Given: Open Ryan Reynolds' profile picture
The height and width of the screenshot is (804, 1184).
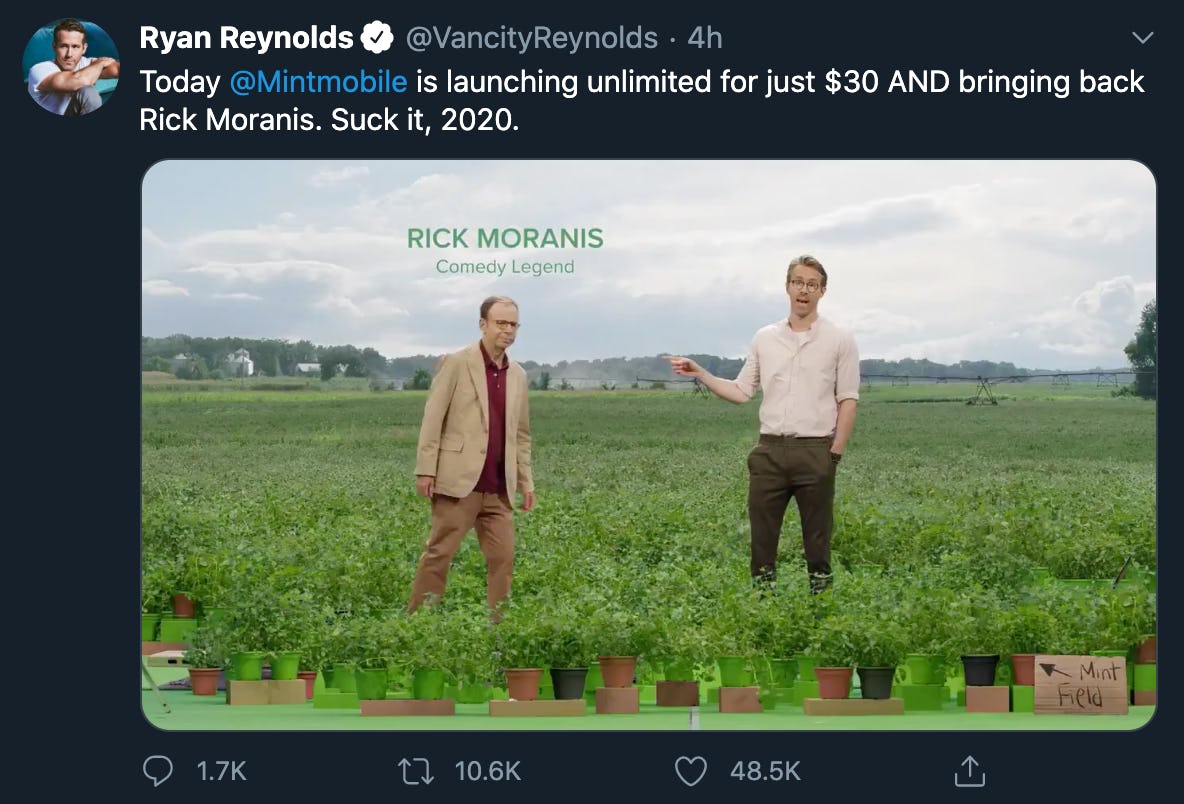Looking at the screenshot, I should pyautogui.click(x=71, y=67).
